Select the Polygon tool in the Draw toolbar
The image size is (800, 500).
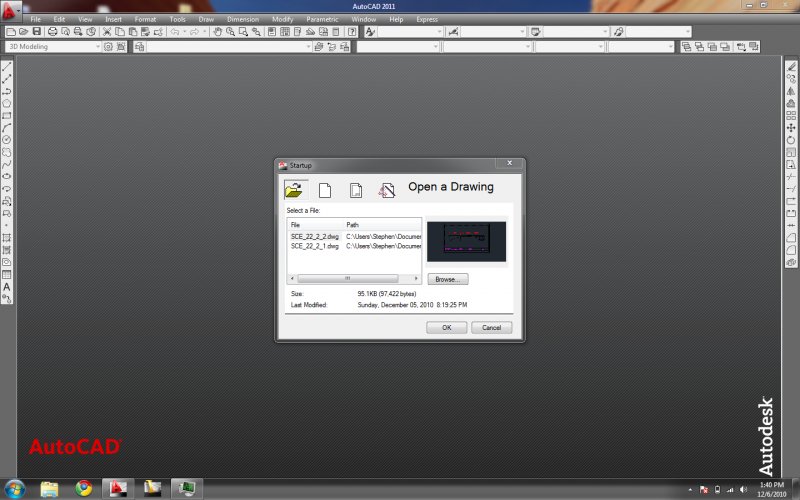7,103
